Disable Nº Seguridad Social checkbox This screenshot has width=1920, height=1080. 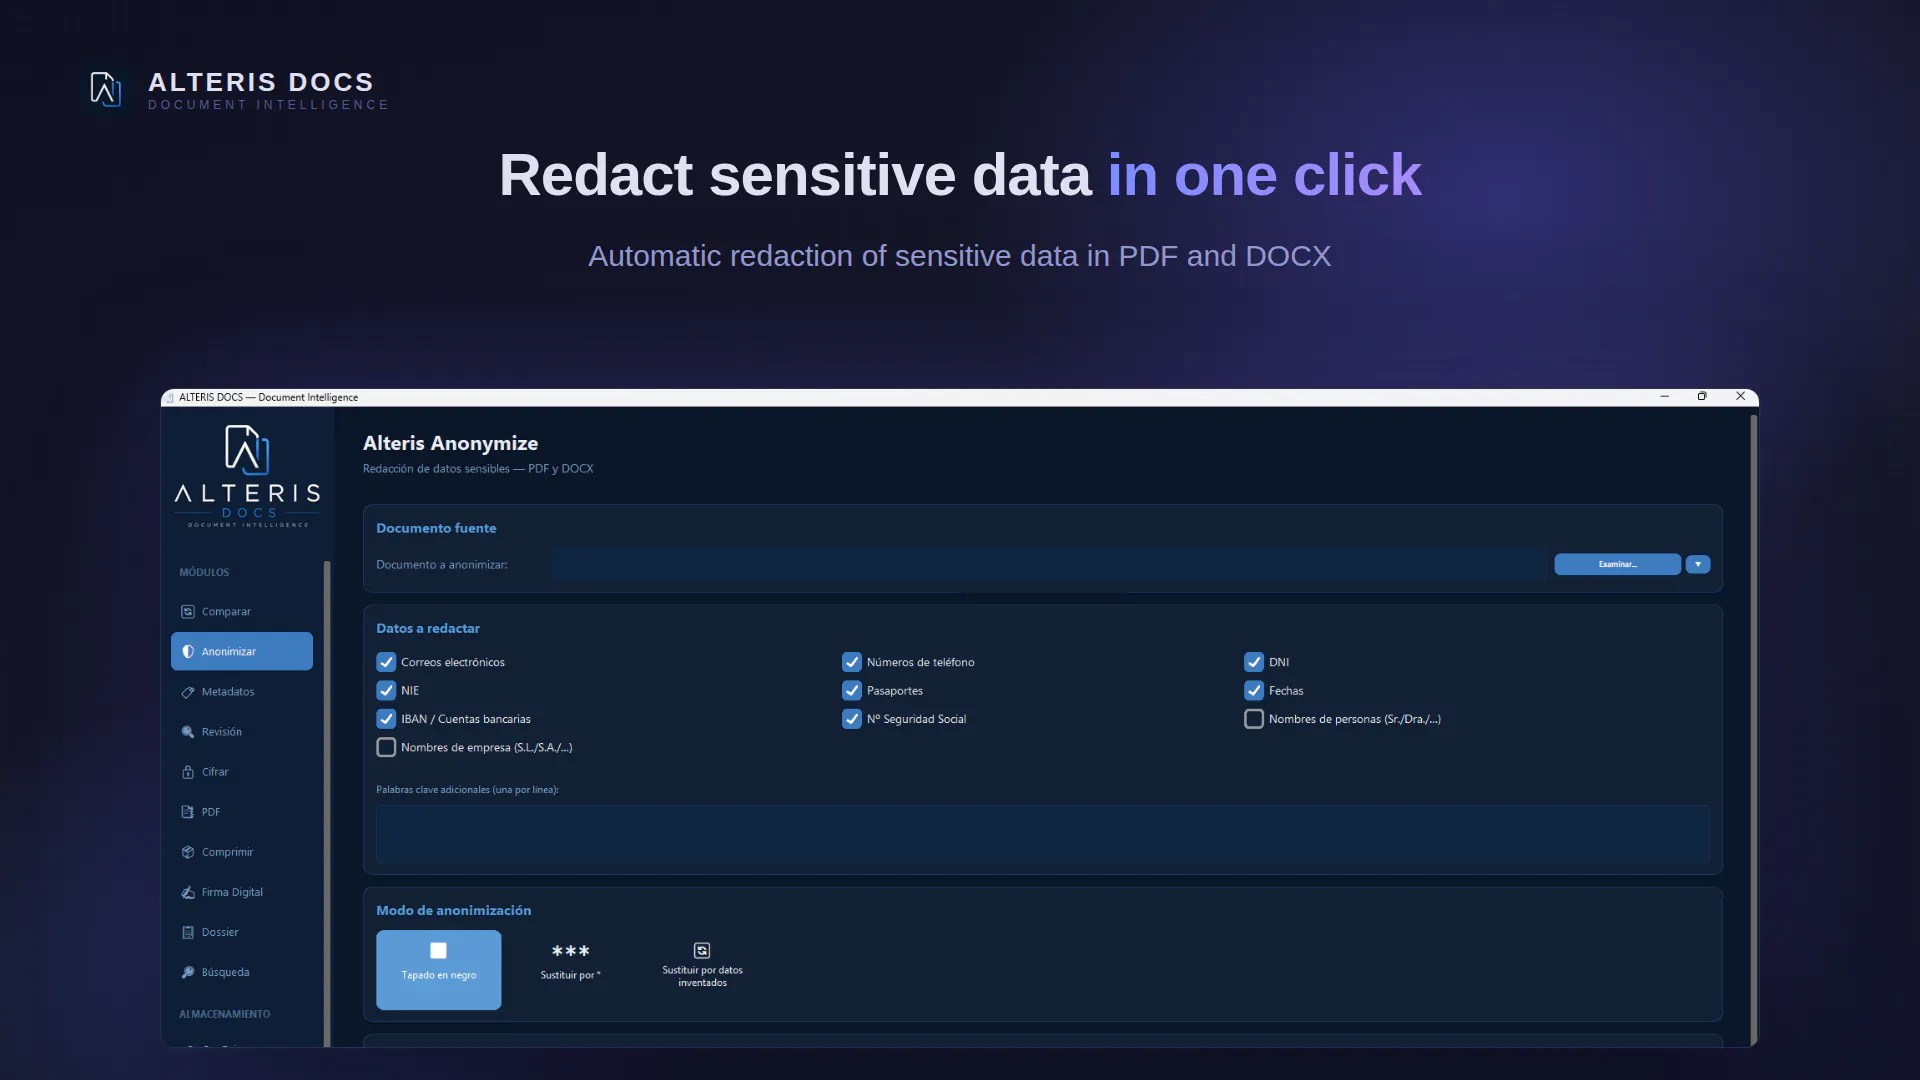pyautogui.click(x=852, y=719)
